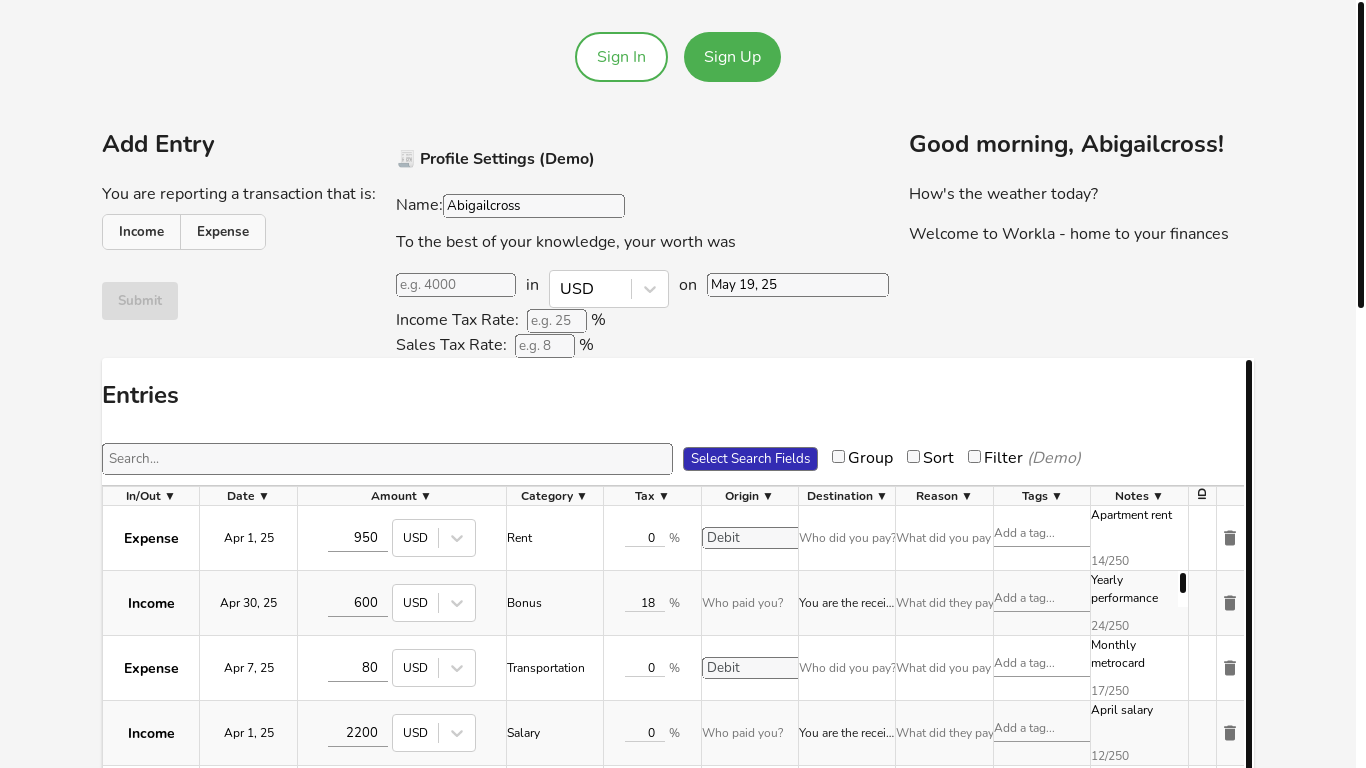Open the Reason column header menu
Image resolution: width=1366 pixels, height=768 pixels.
[944, 496]
